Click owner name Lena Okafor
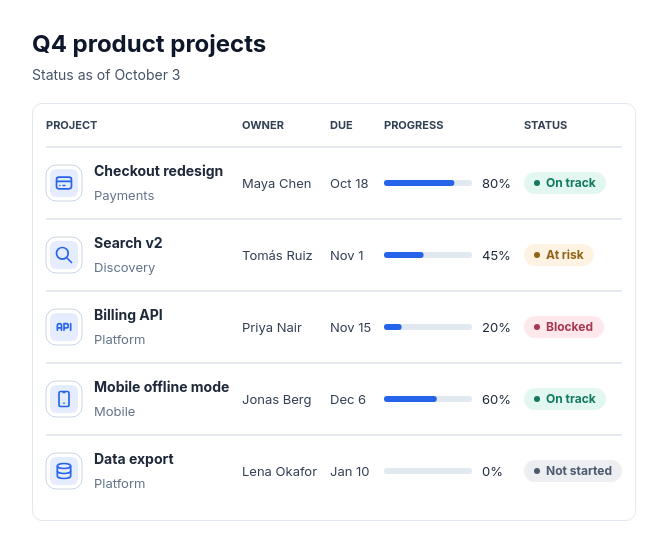668x553 pixels. 279,472
